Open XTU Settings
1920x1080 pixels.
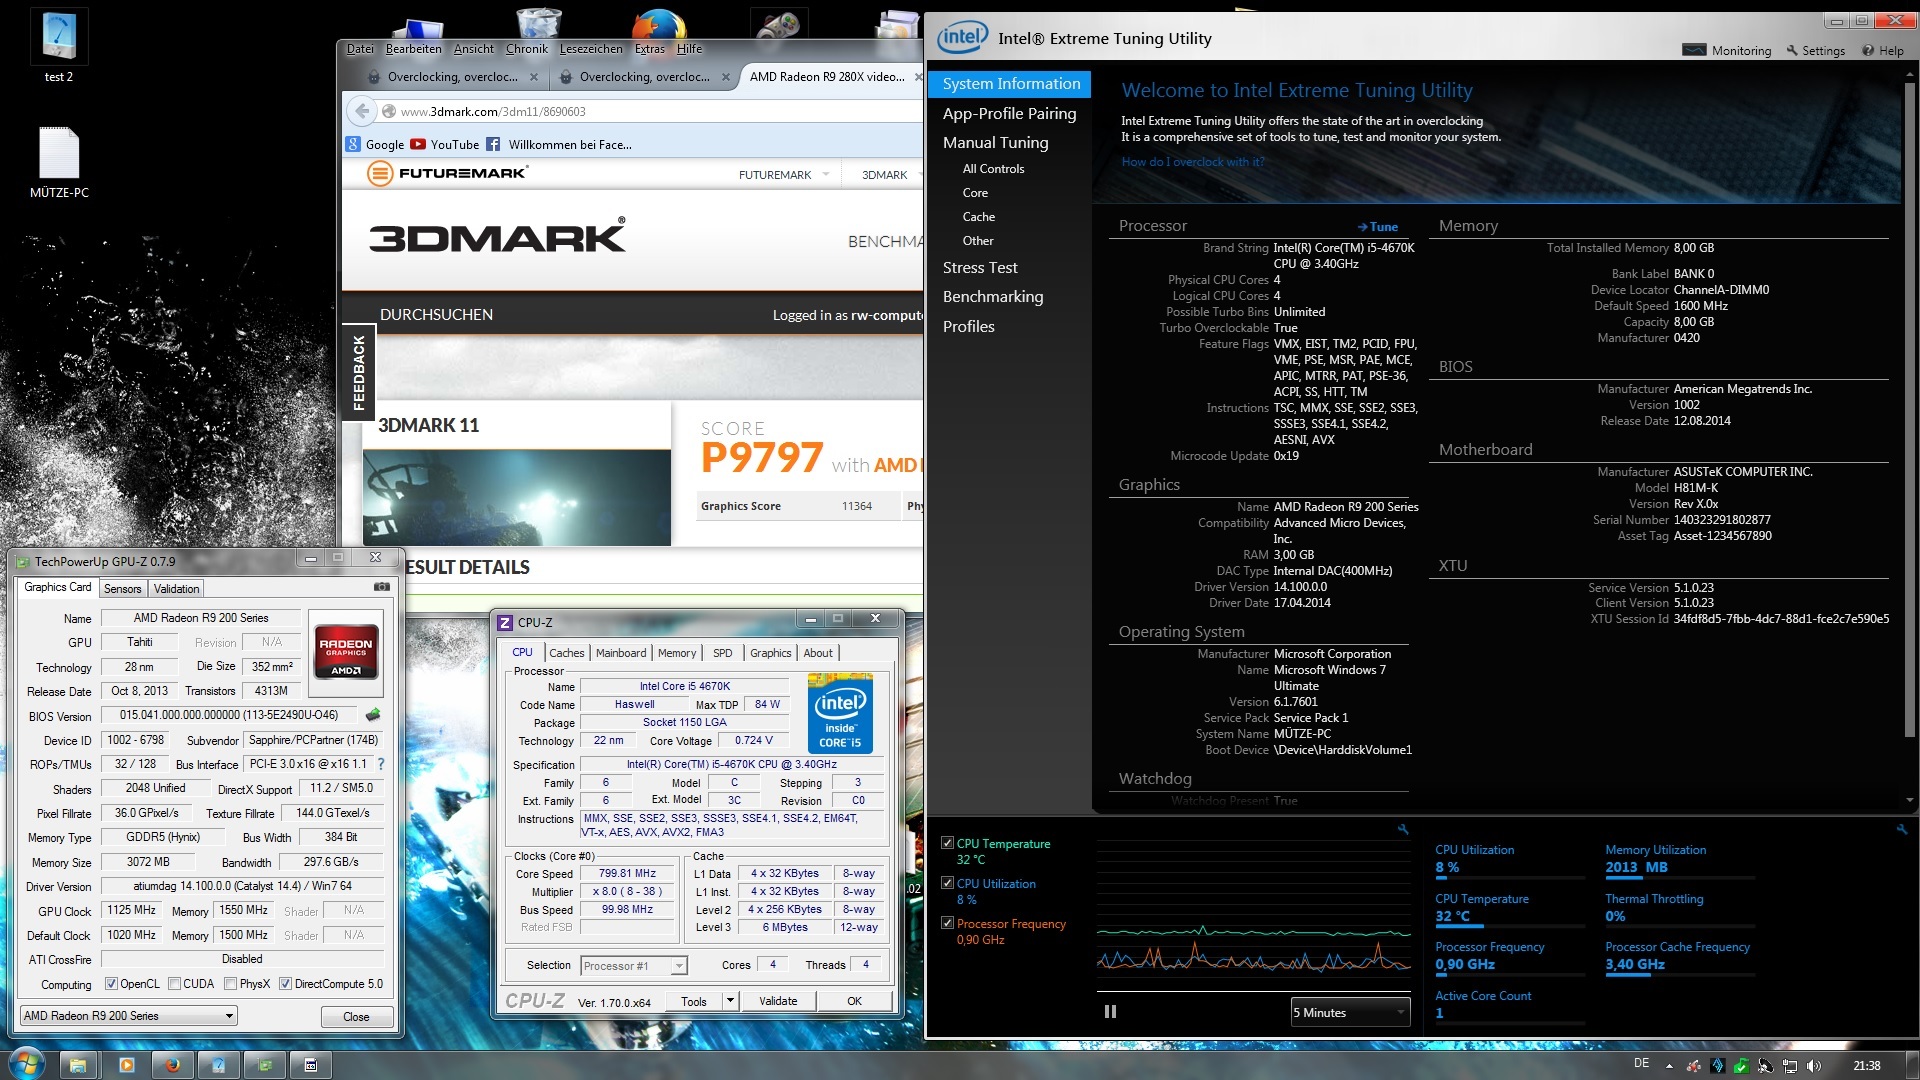1816,50
